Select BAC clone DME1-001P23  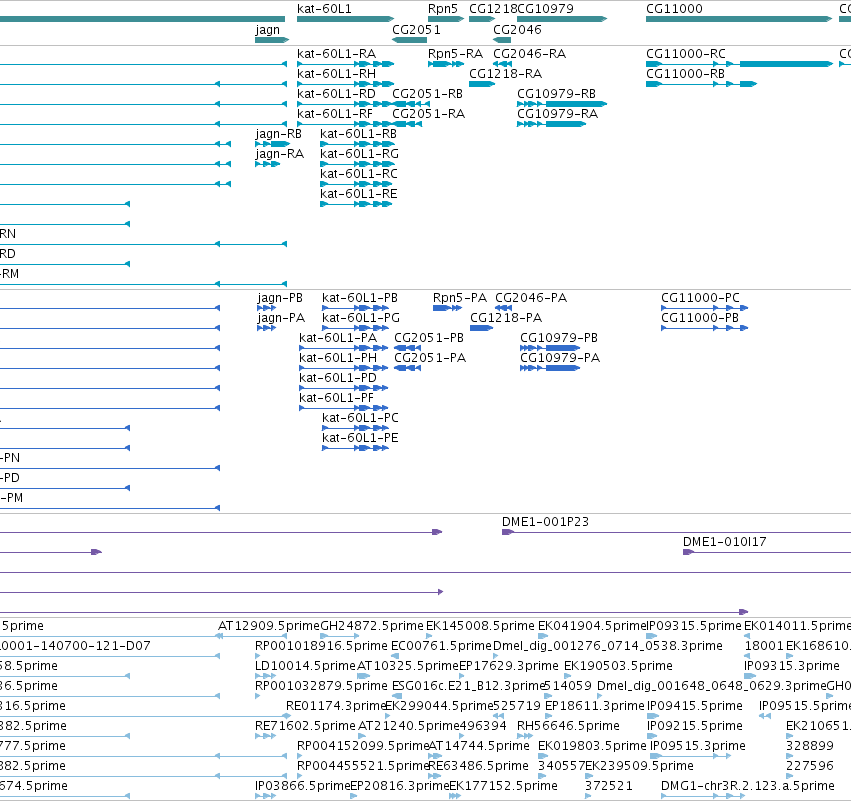click(545, 522)
